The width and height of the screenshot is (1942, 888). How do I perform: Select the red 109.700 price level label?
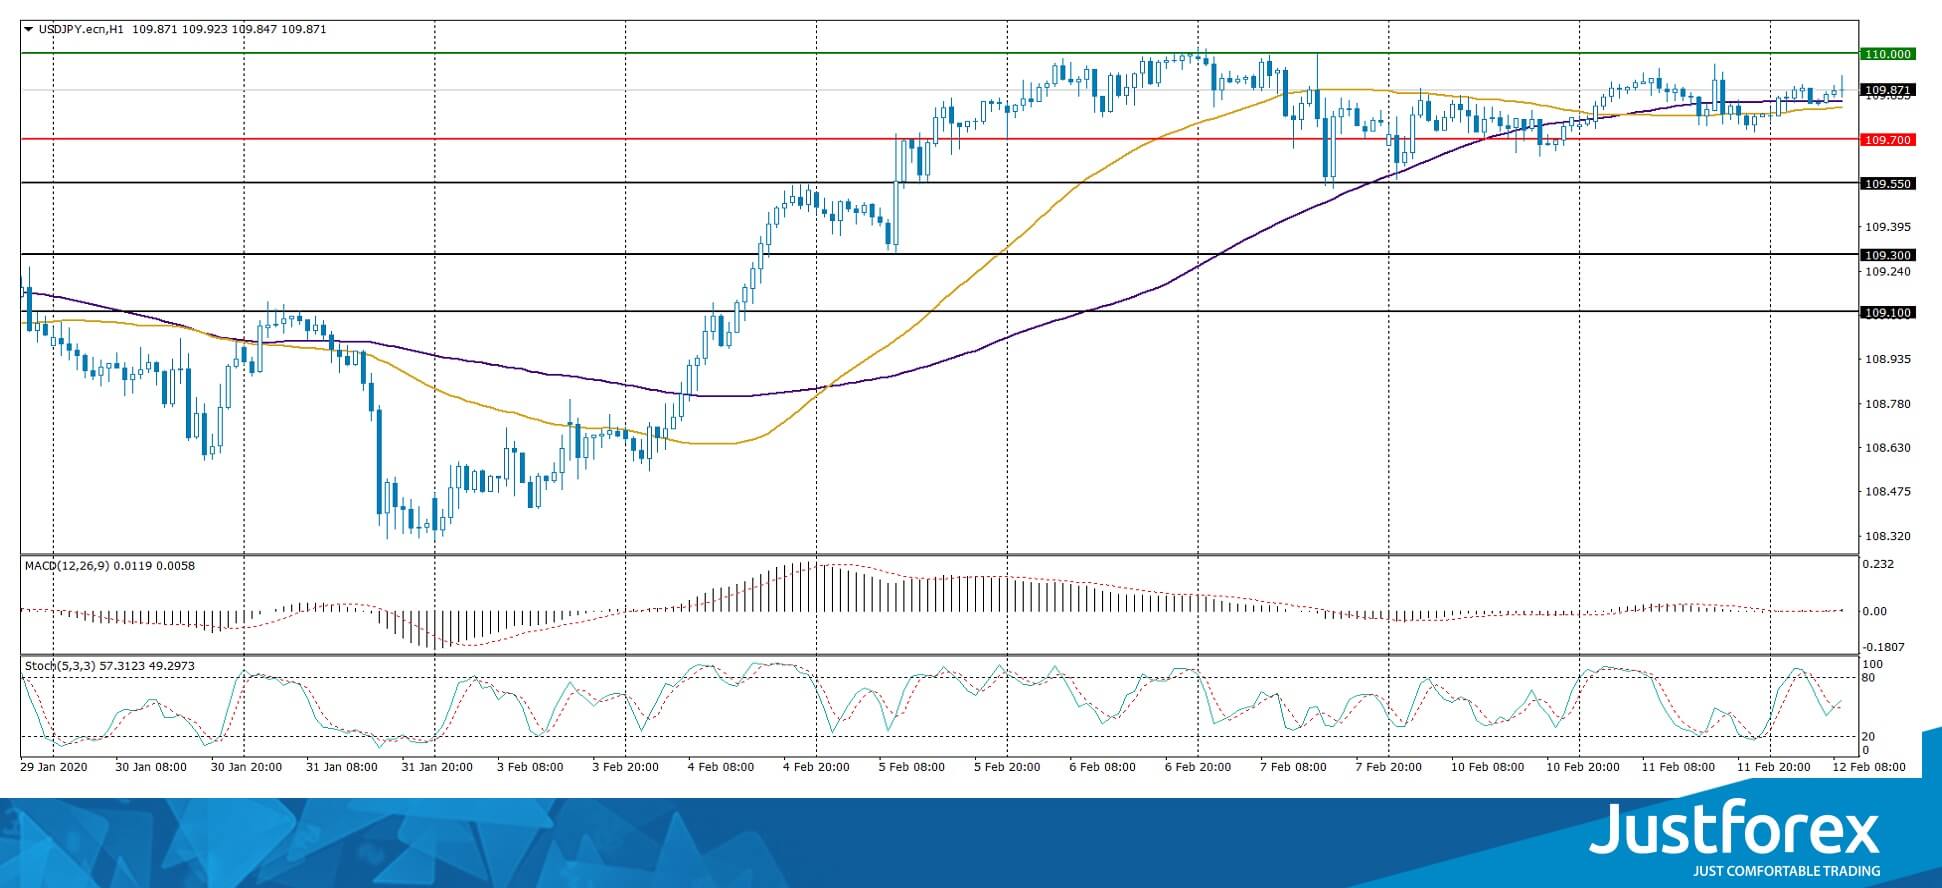pos(1887,140)
